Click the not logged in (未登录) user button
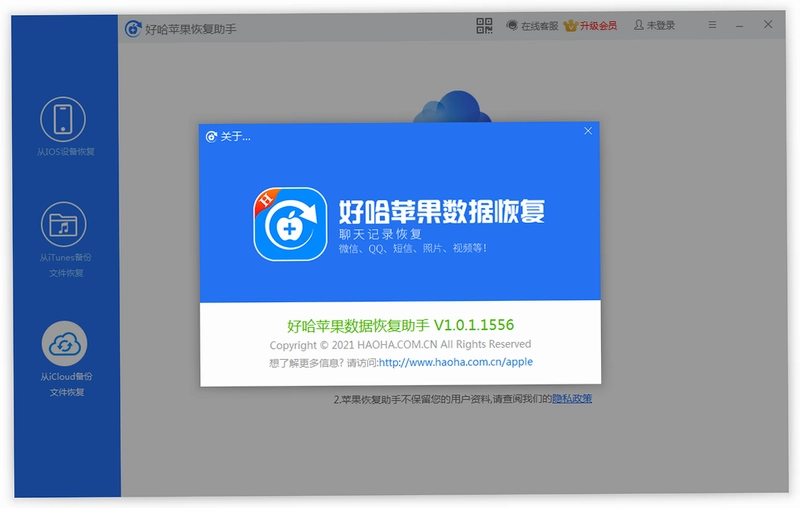Image resolution: width=800 pixels, height=508 pixels. (654, 25)
